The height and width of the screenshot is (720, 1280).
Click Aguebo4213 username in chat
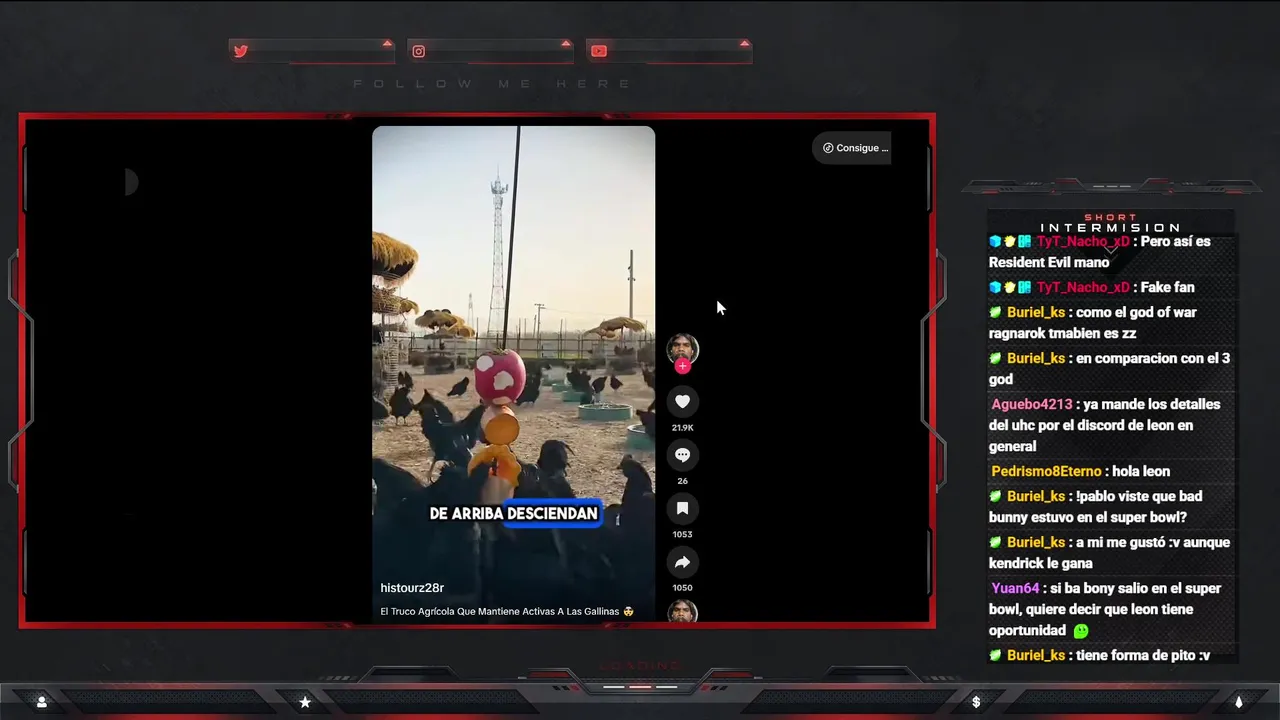(x=1031, y=404)
